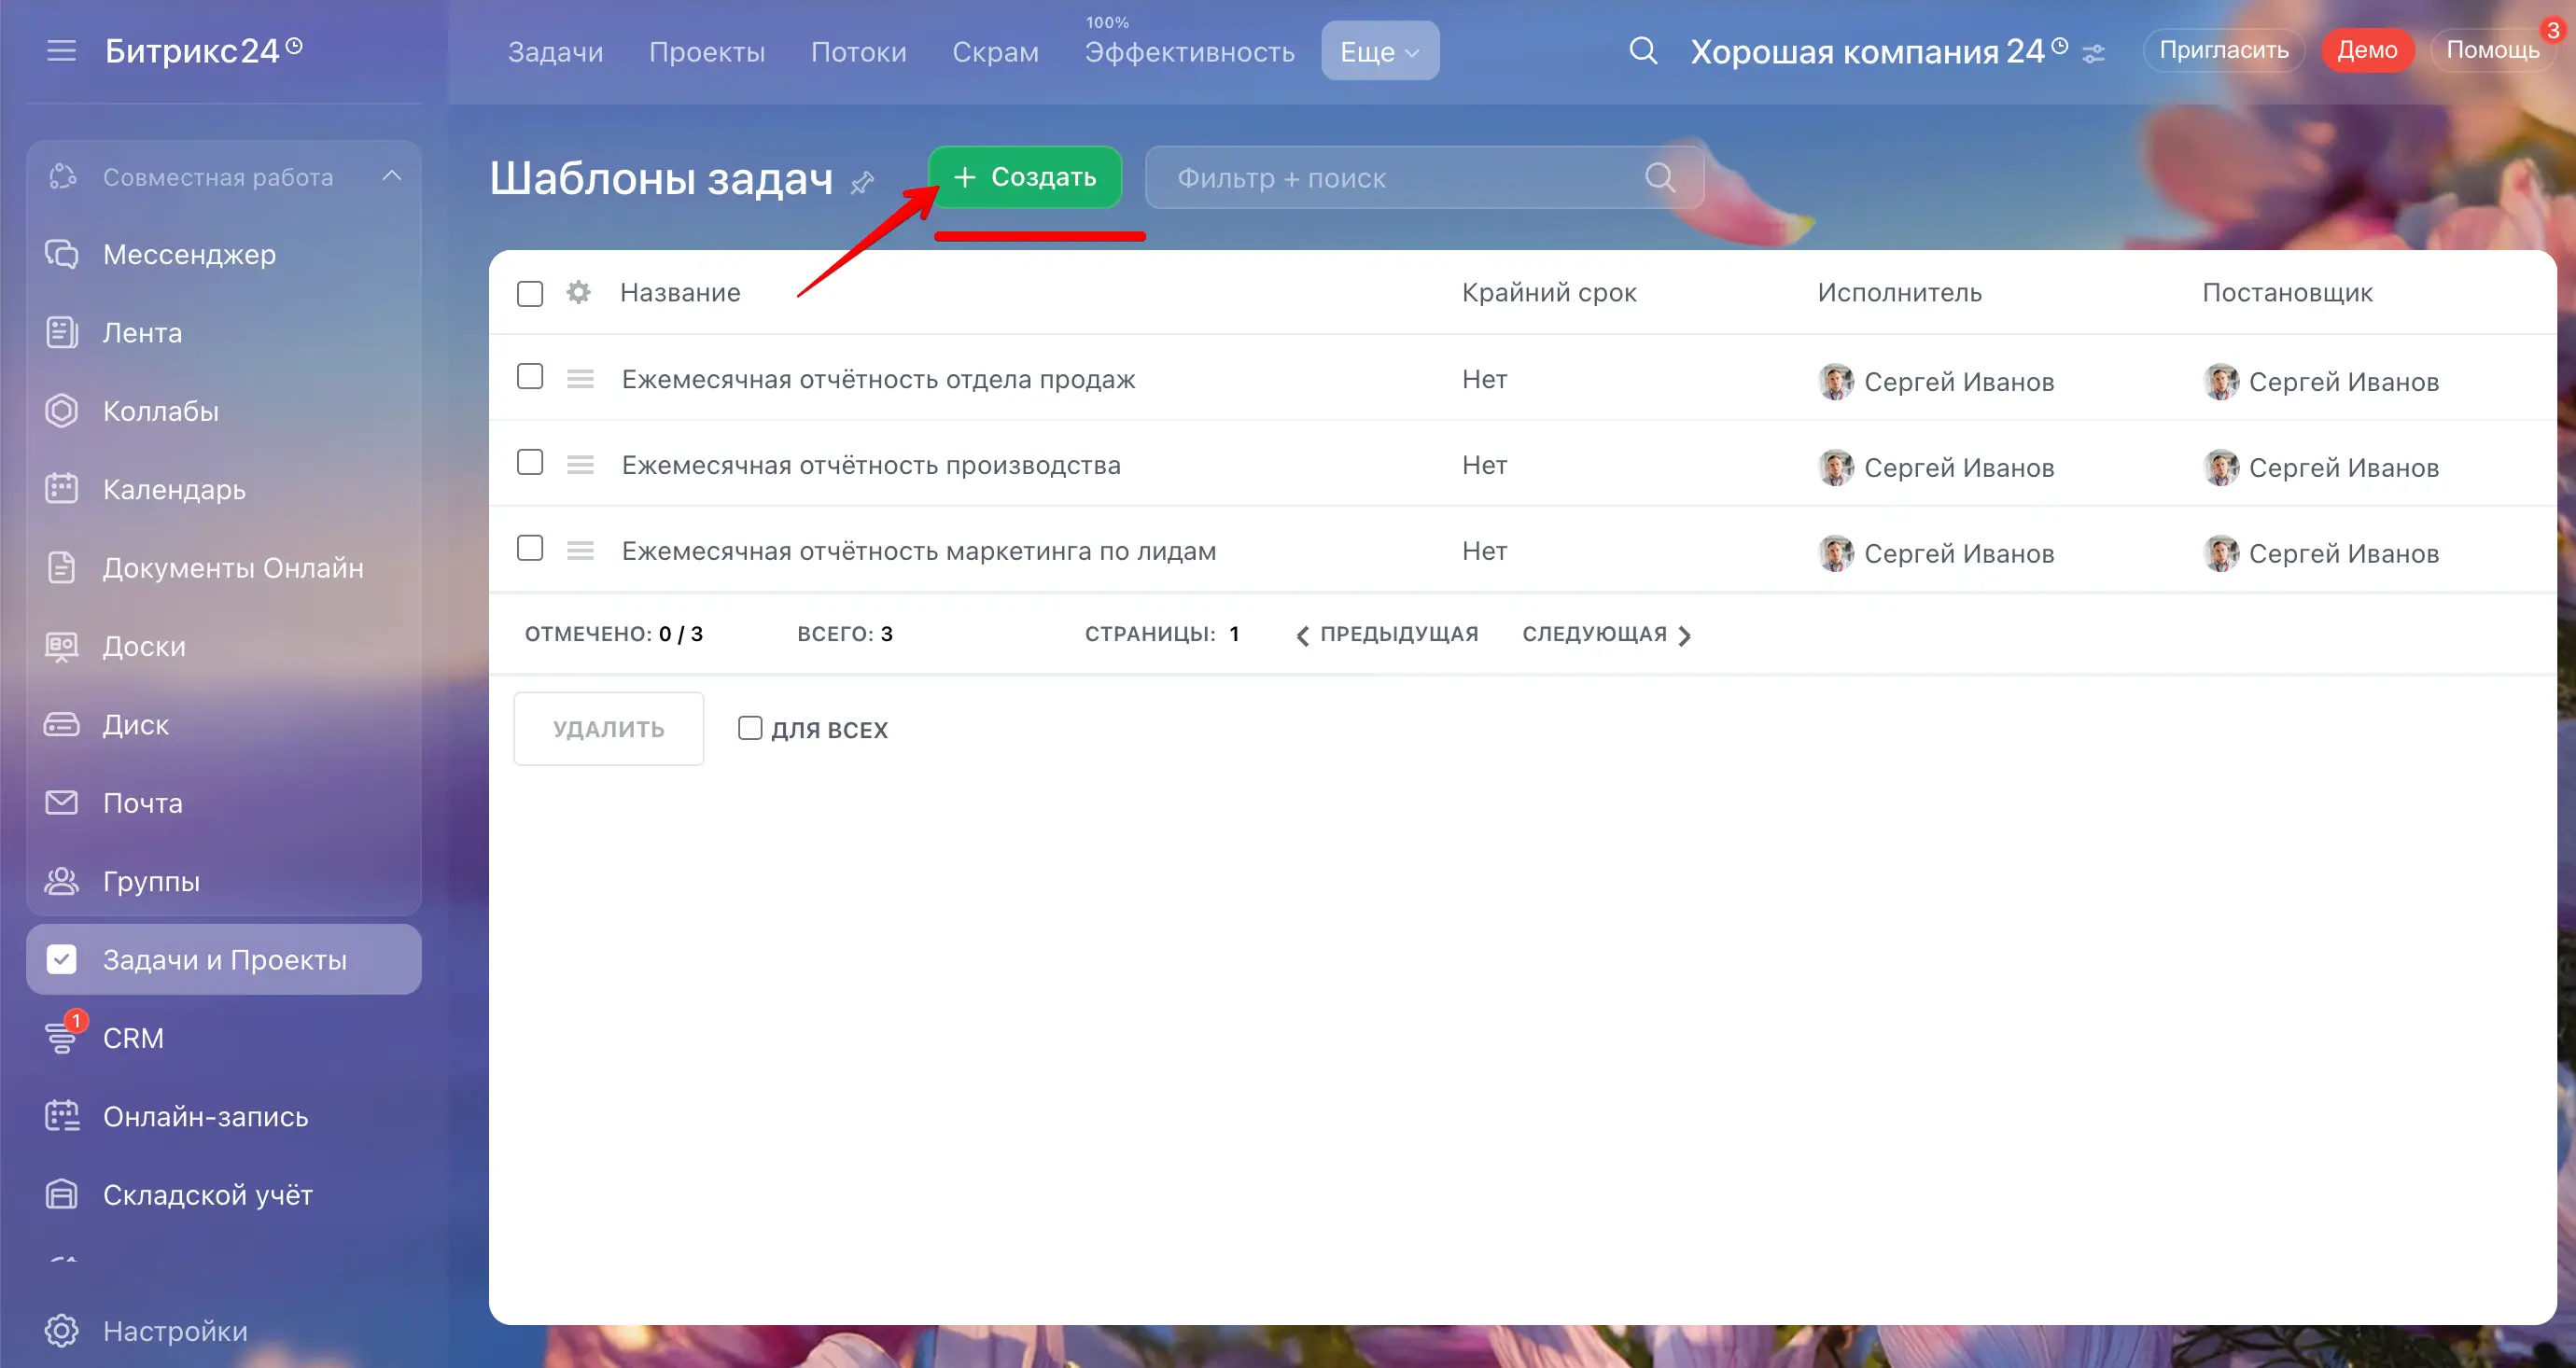Viewport: 2576px width, 1368px height.
Task: Open row actions menu for отдела продаж template
Action: tap(580, 379)
